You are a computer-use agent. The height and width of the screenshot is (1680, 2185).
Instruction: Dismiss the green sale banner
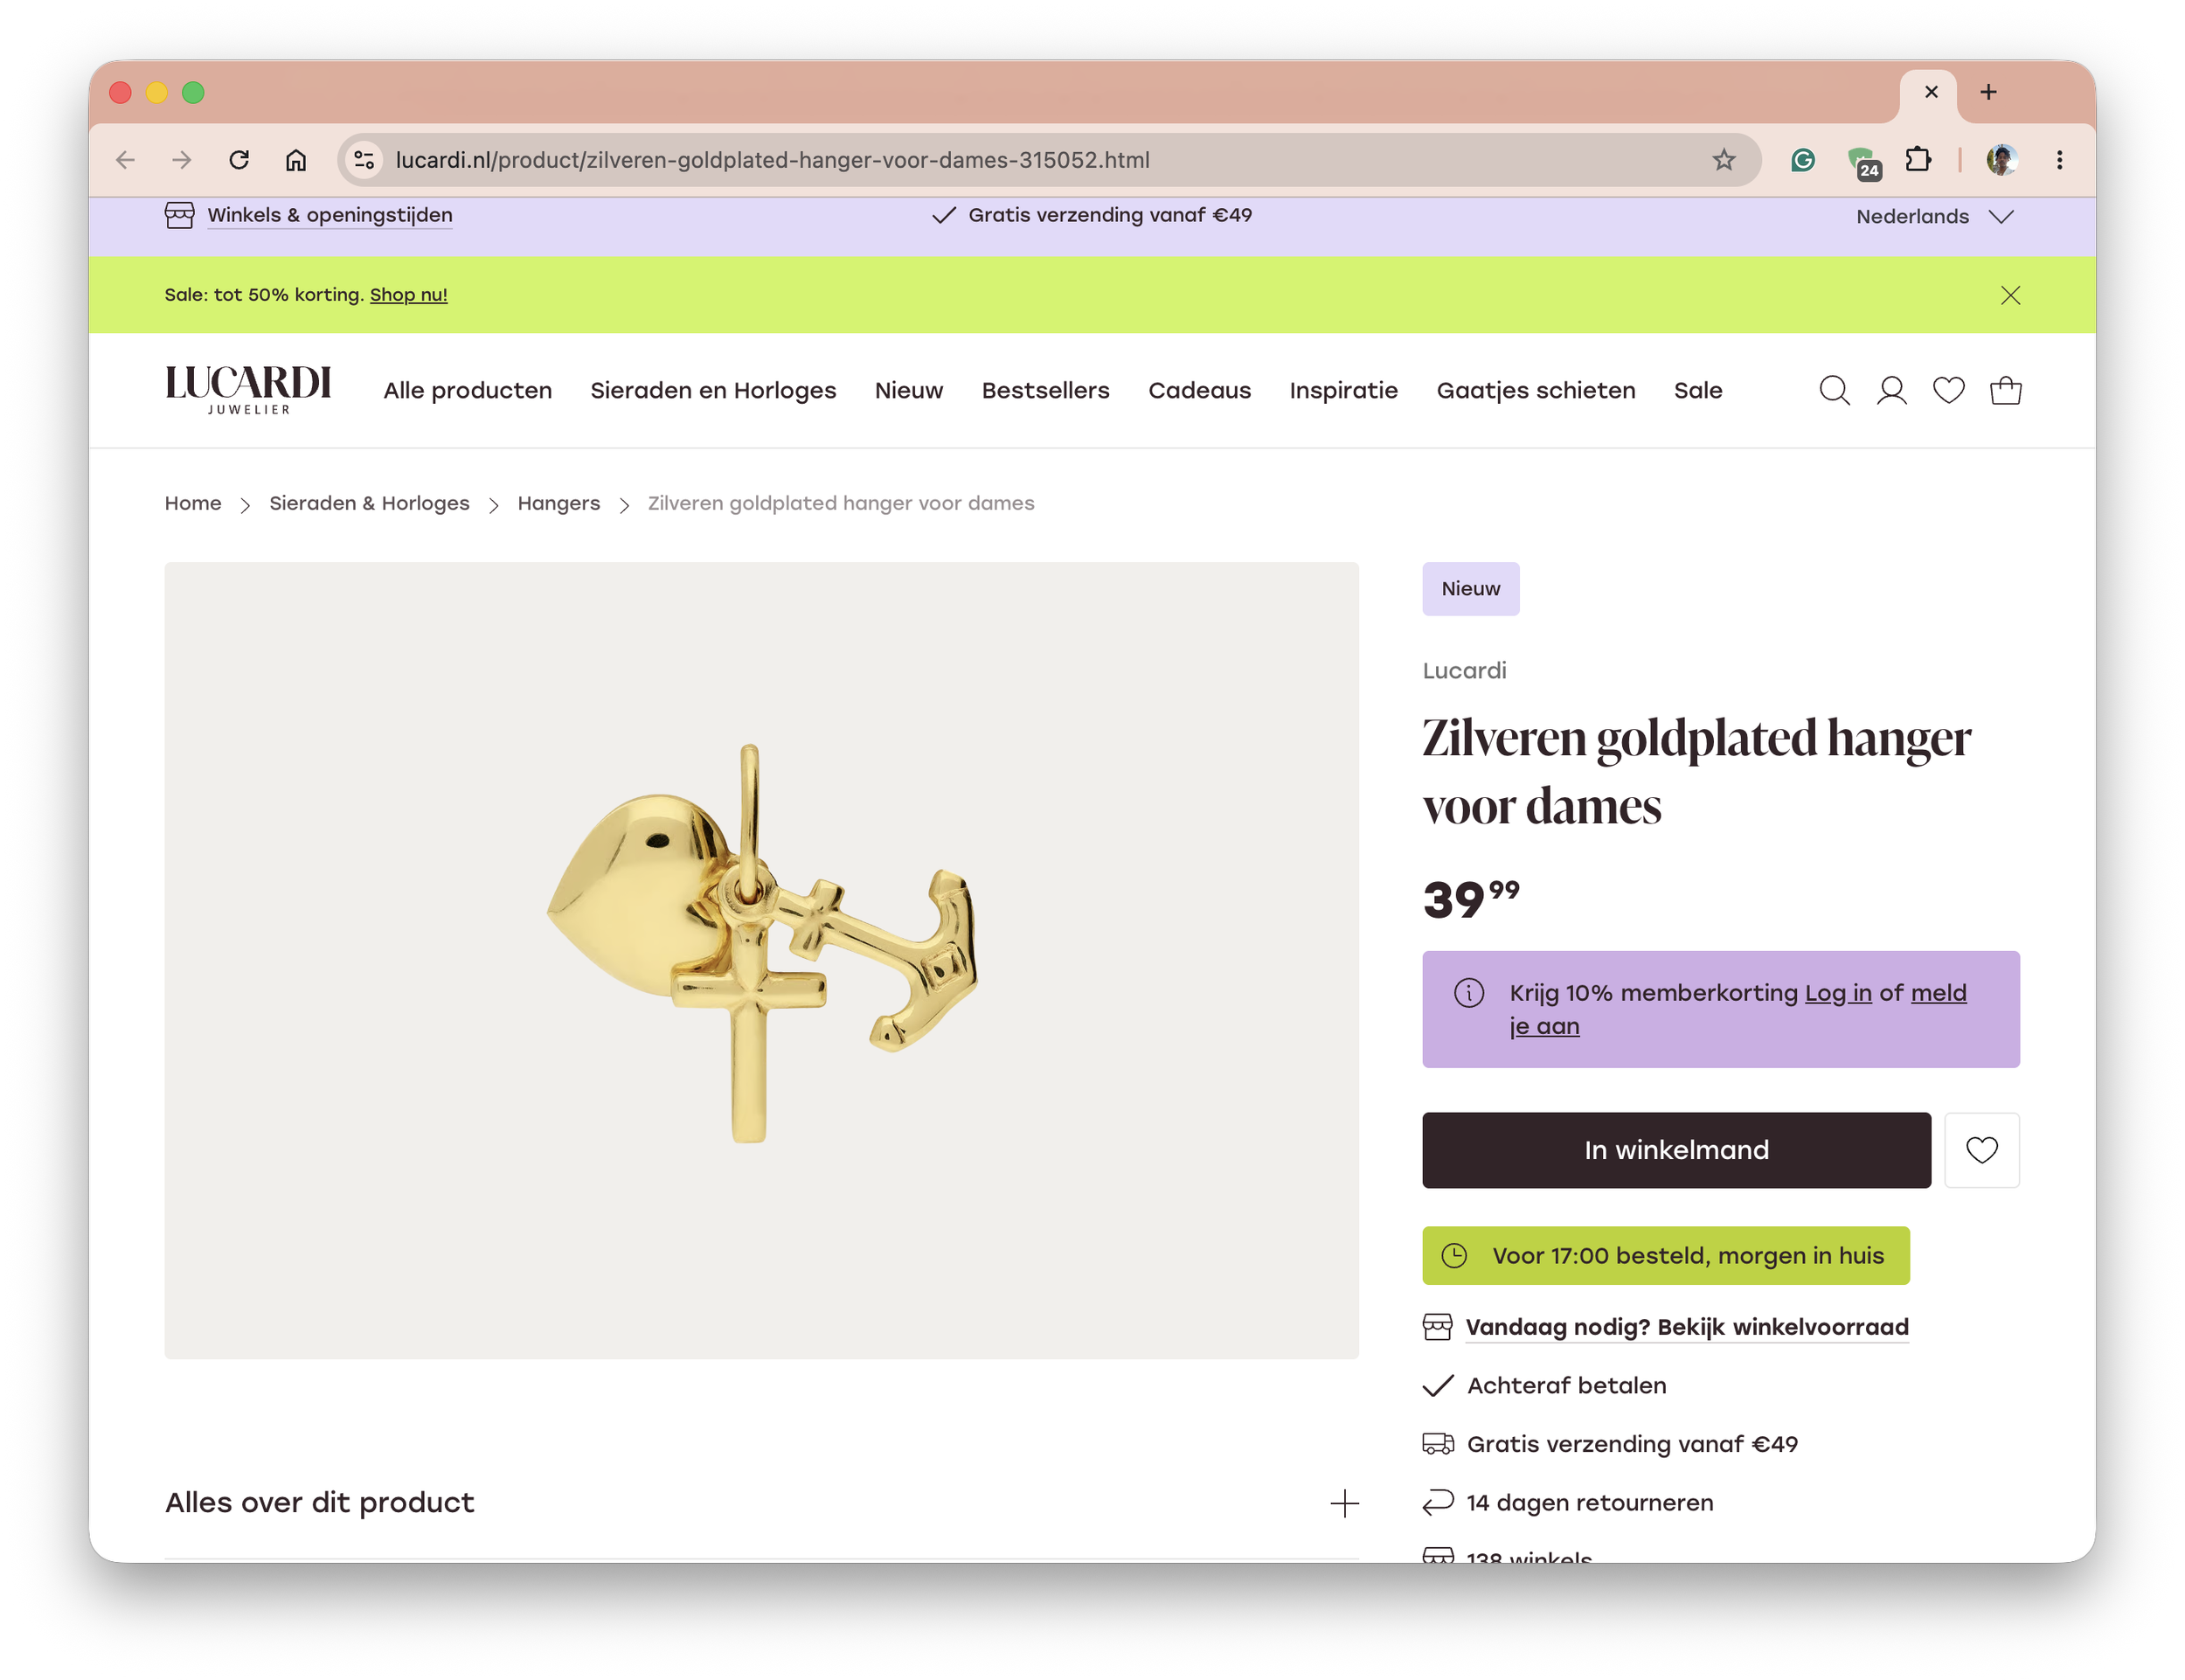pyautogui.click(x=2009, y=295)
